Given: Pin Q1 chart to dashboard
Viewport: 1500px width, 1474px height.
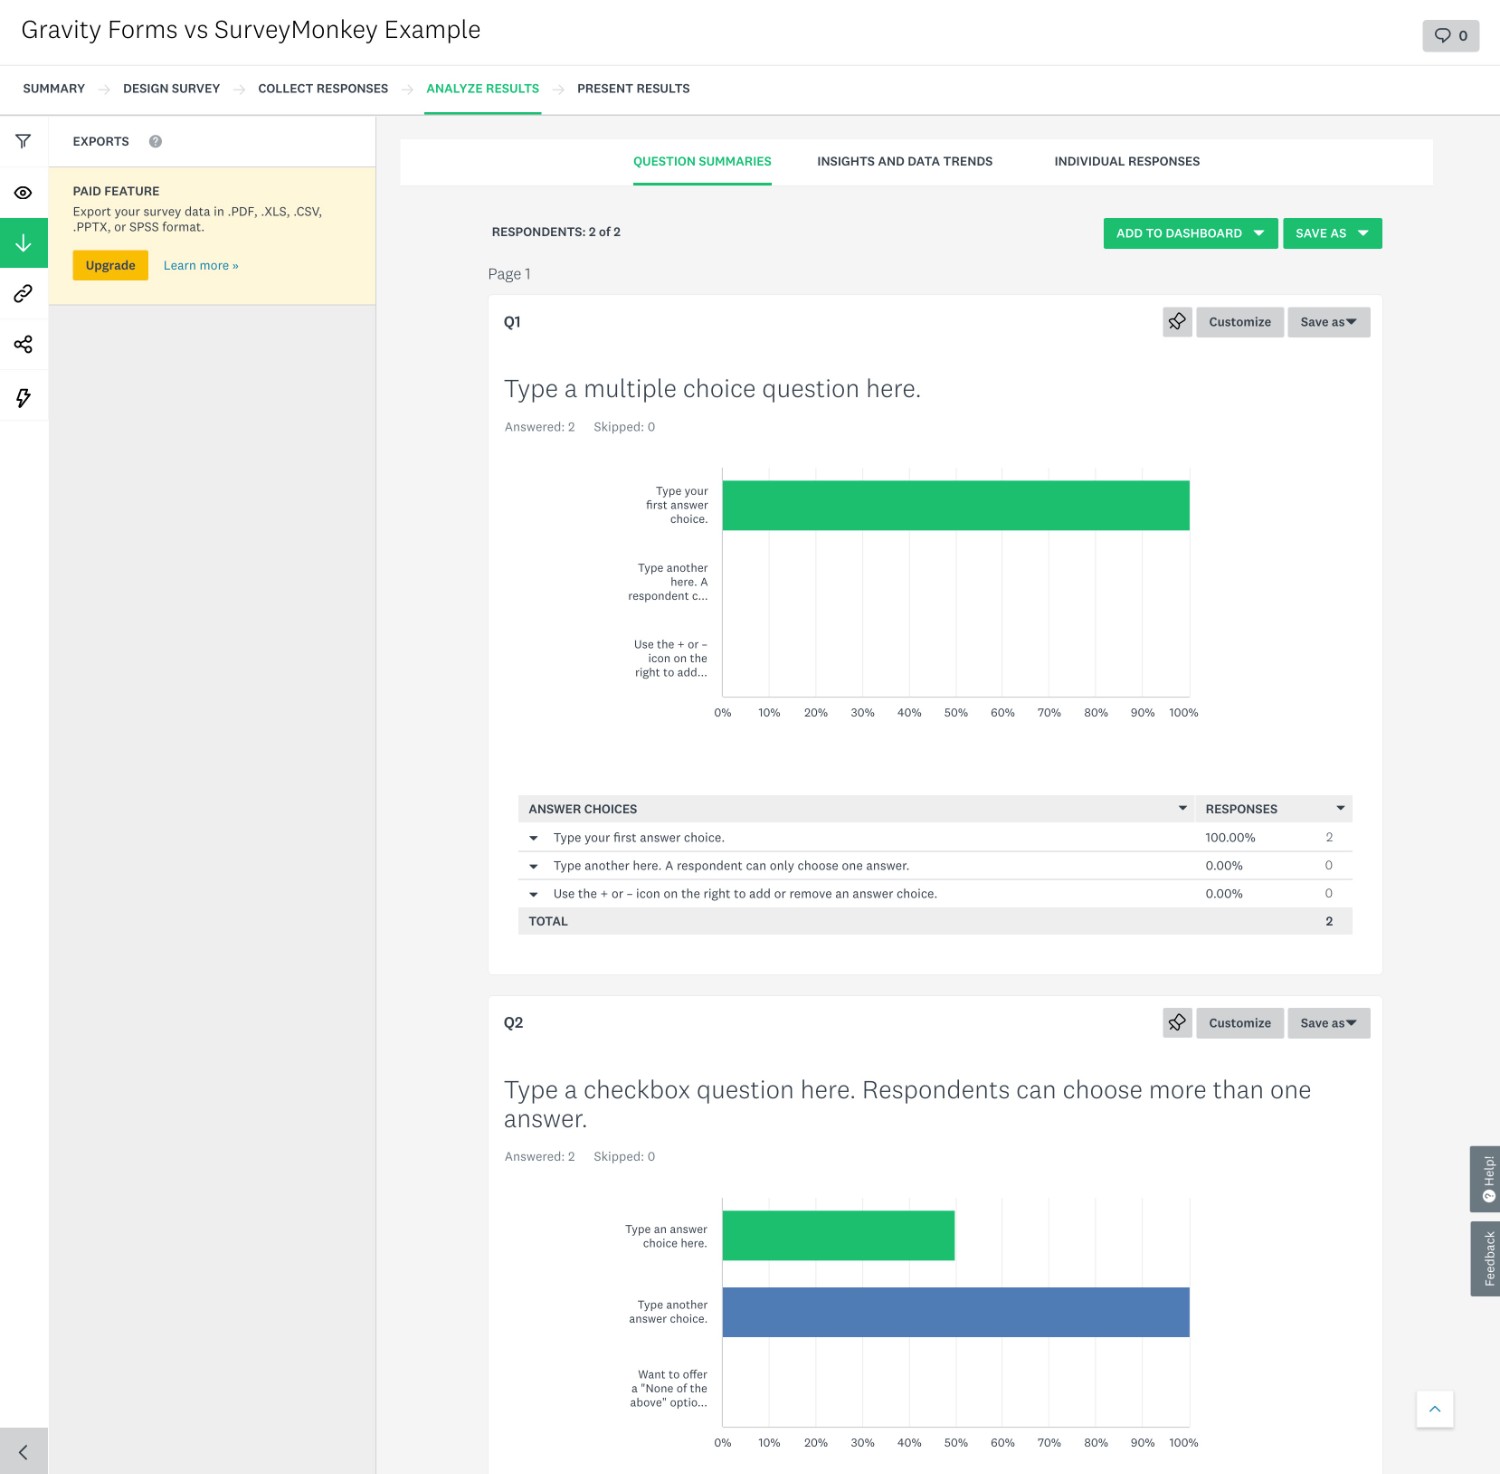Looking at the screenshot, I should pyautogui.click(x=1177, y=322).
